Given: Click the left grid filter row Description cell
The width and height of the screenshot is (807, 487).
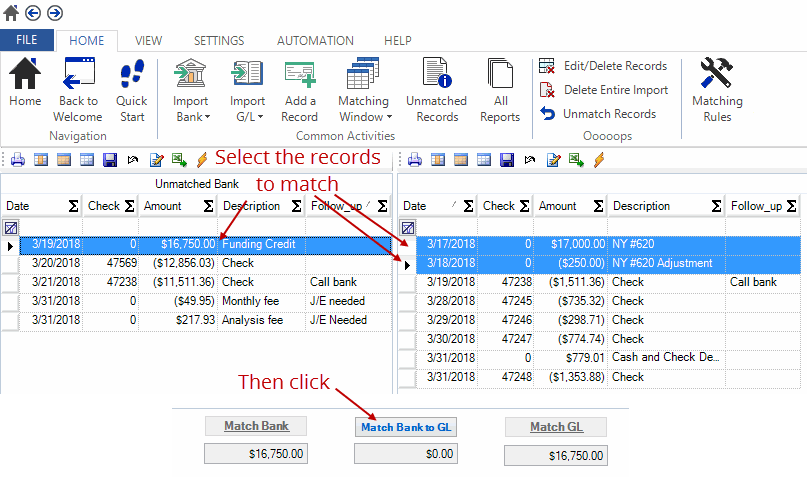Looking at the screenshot, I should [261, 227].
